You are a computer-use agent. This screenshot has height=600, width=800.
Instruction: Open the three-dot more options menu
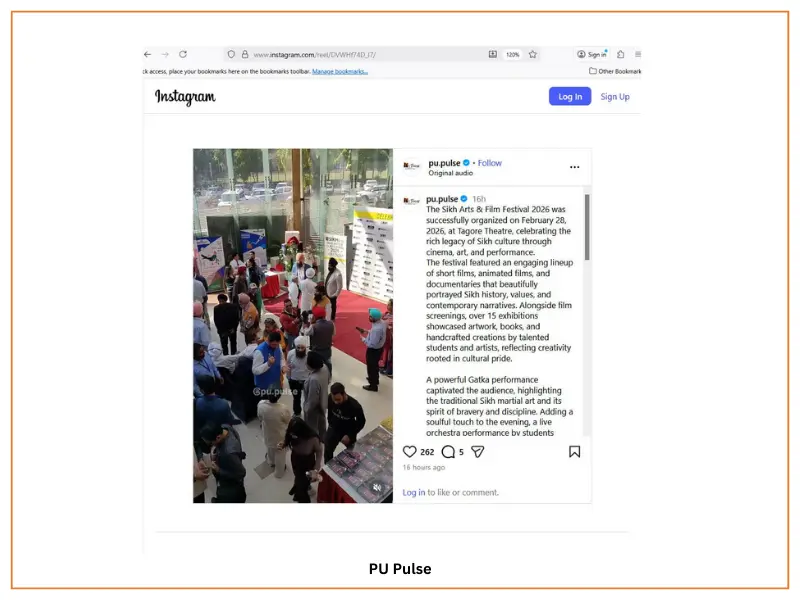574,167
